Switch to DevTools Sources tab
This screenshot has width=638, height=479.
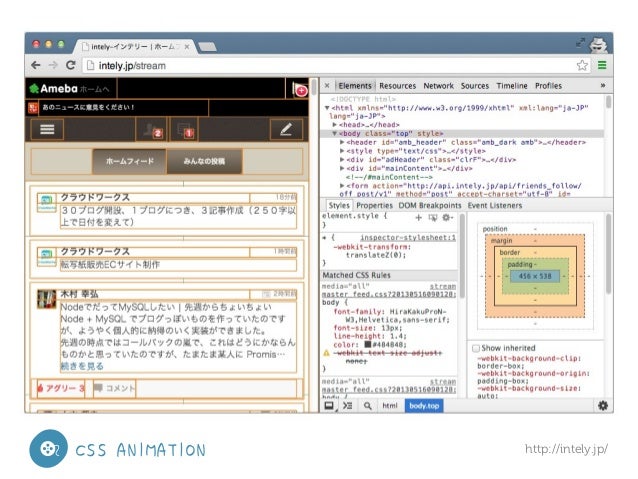pyautogui.click(x=475, y=86)
